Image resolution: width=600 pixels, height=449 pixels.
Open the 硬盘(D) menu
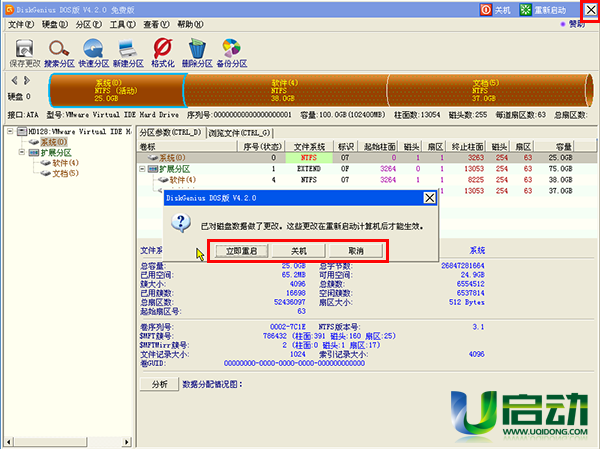(55, 24)
